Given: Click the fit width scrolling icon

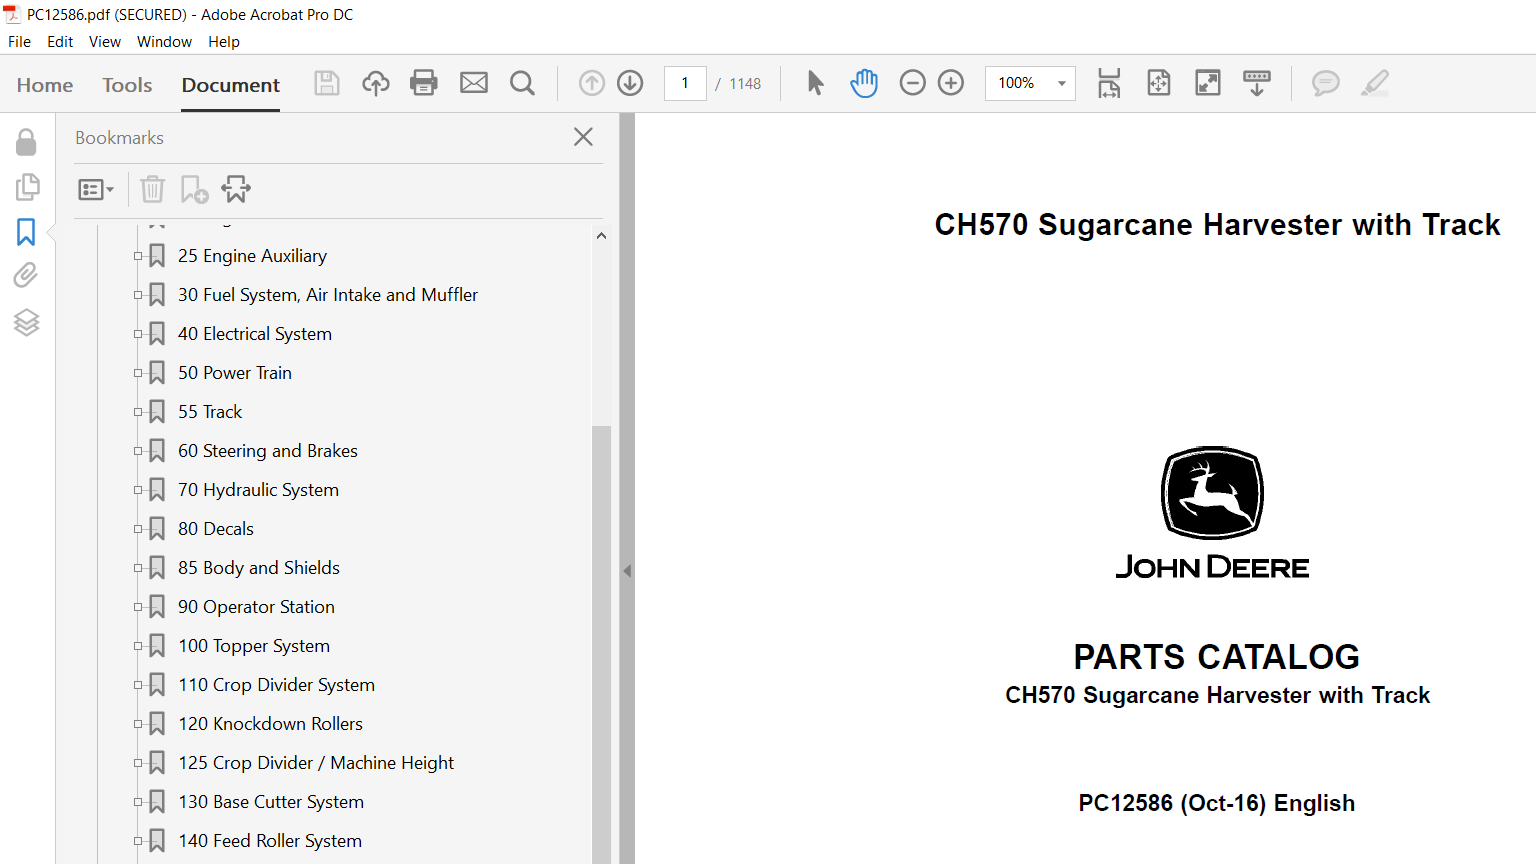Looking at the screenshot, I should coord(1109,83).
